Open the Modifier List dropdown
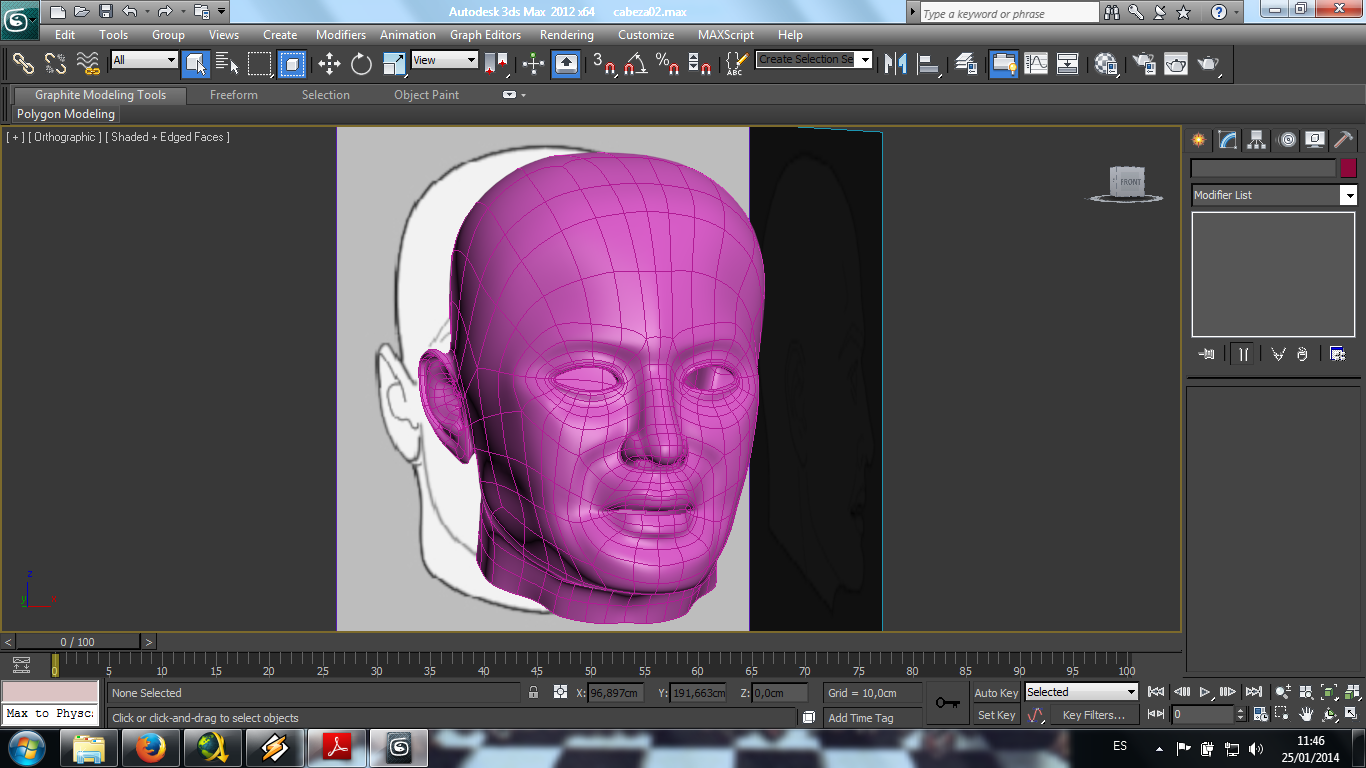1366x768 pixels. tap(1348, 195)
